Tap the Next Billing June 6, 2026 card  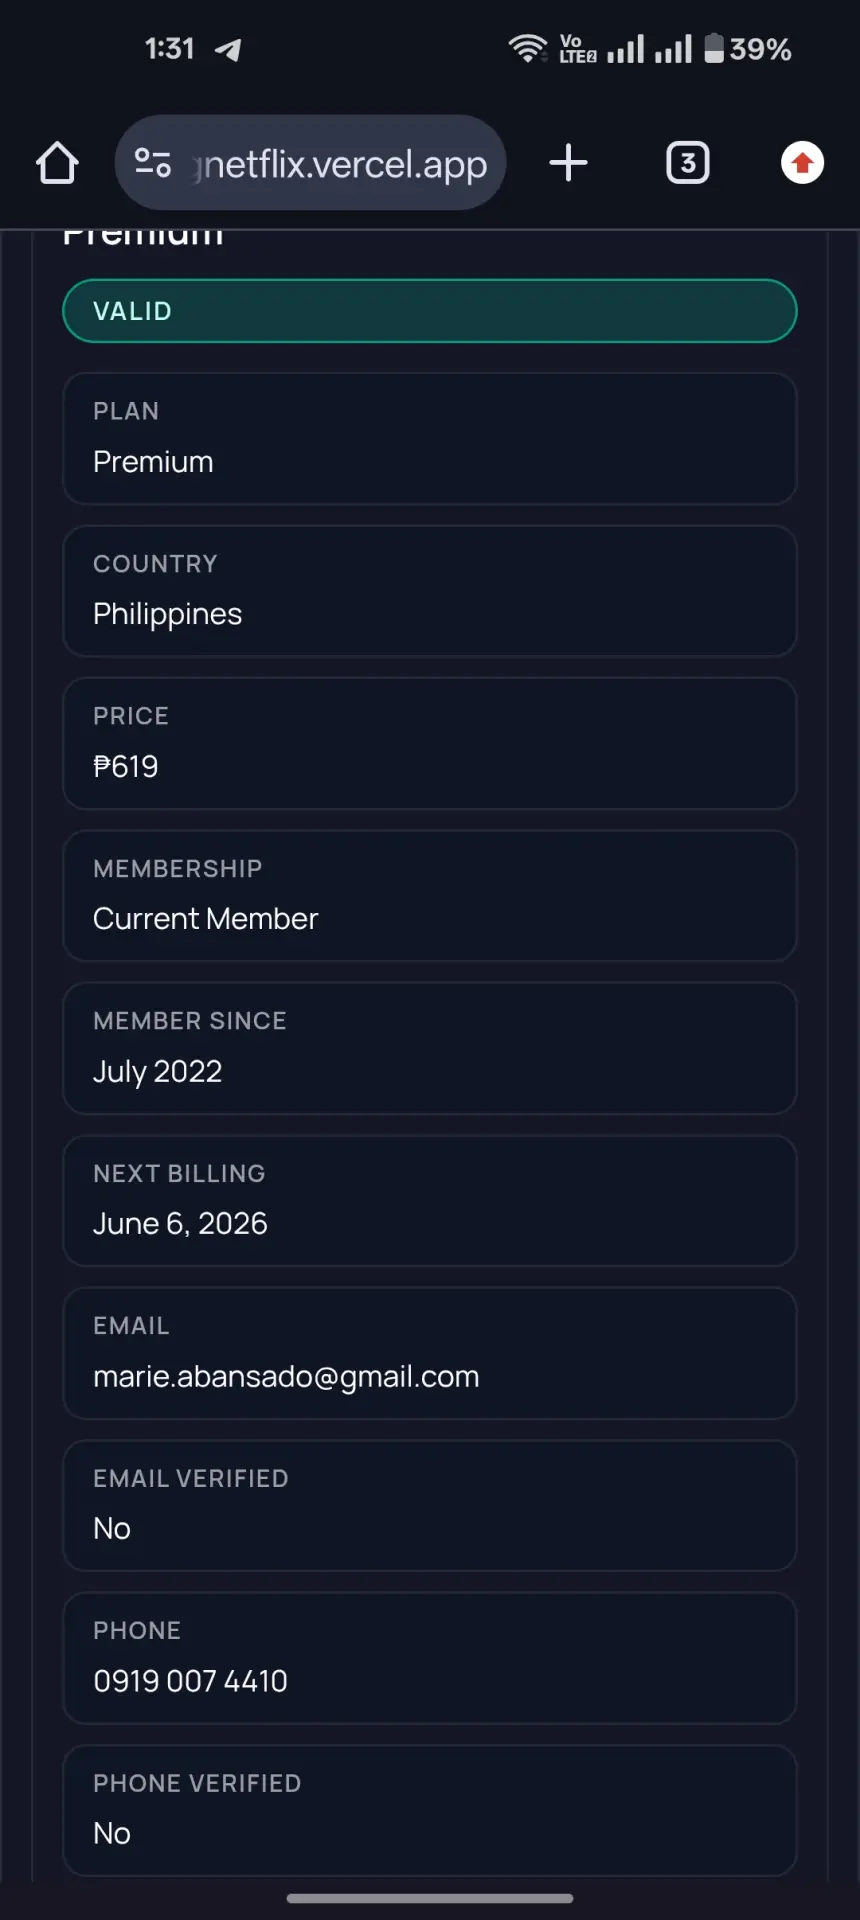tap(430, 1201)
